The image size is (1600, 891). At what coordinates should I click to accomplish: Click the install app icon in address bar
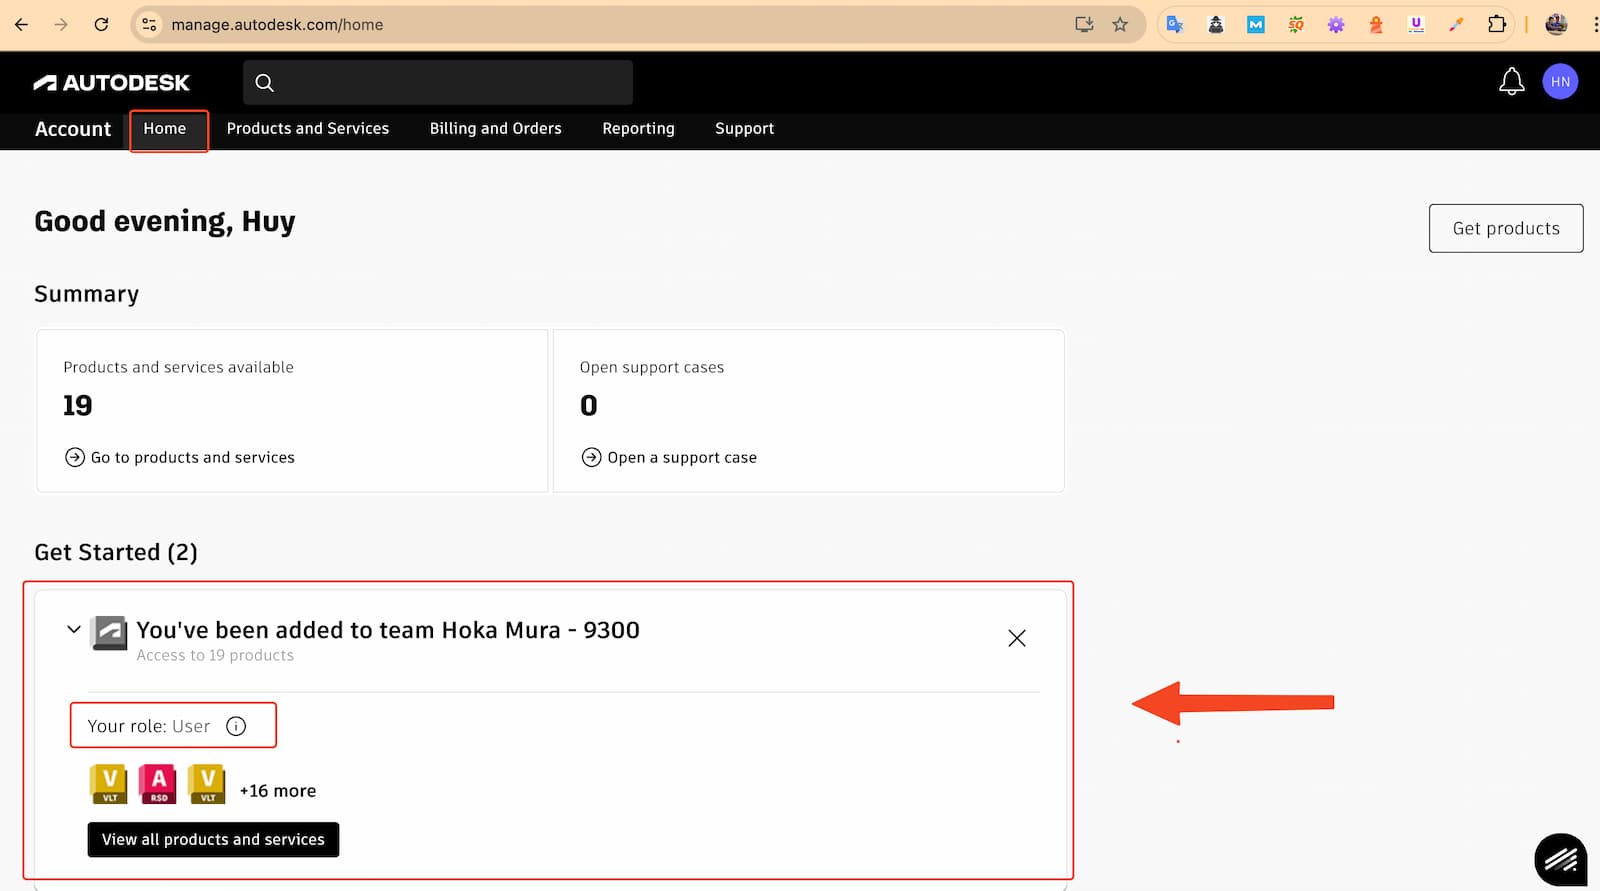pyautogui.click(x=1084, y=24)
